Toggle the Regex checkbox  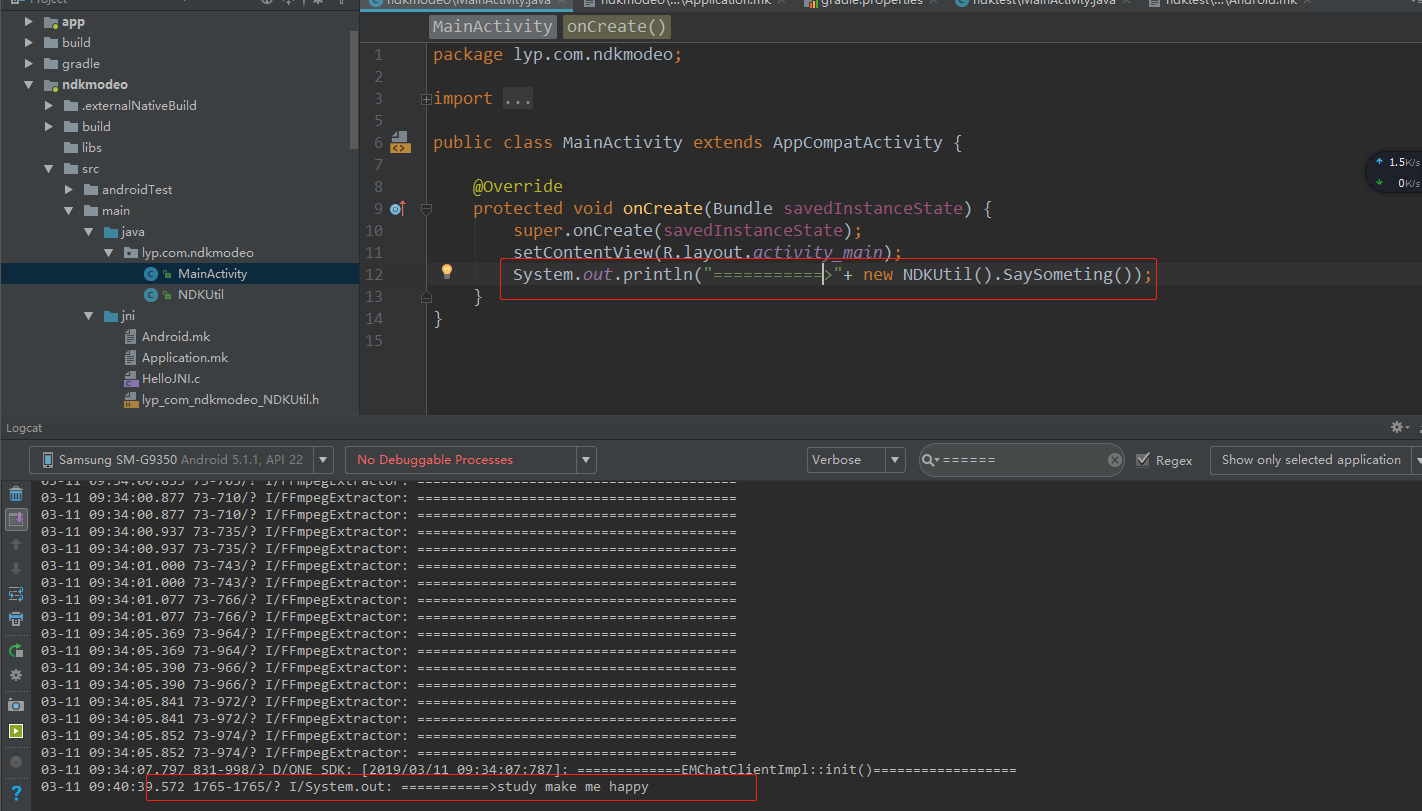pos(1143,460)
